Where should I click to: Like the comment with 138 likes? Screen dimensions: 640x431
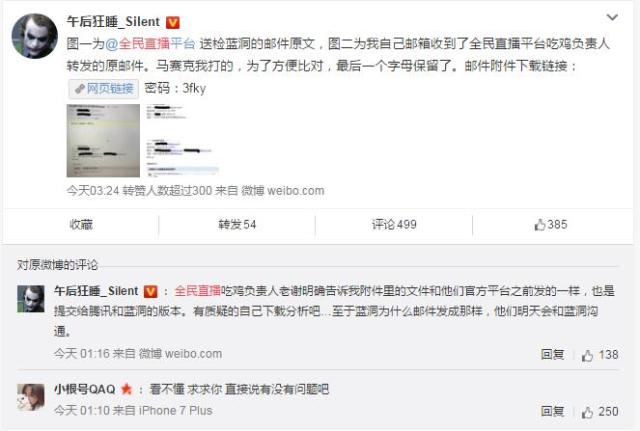[x=600, y=355]
